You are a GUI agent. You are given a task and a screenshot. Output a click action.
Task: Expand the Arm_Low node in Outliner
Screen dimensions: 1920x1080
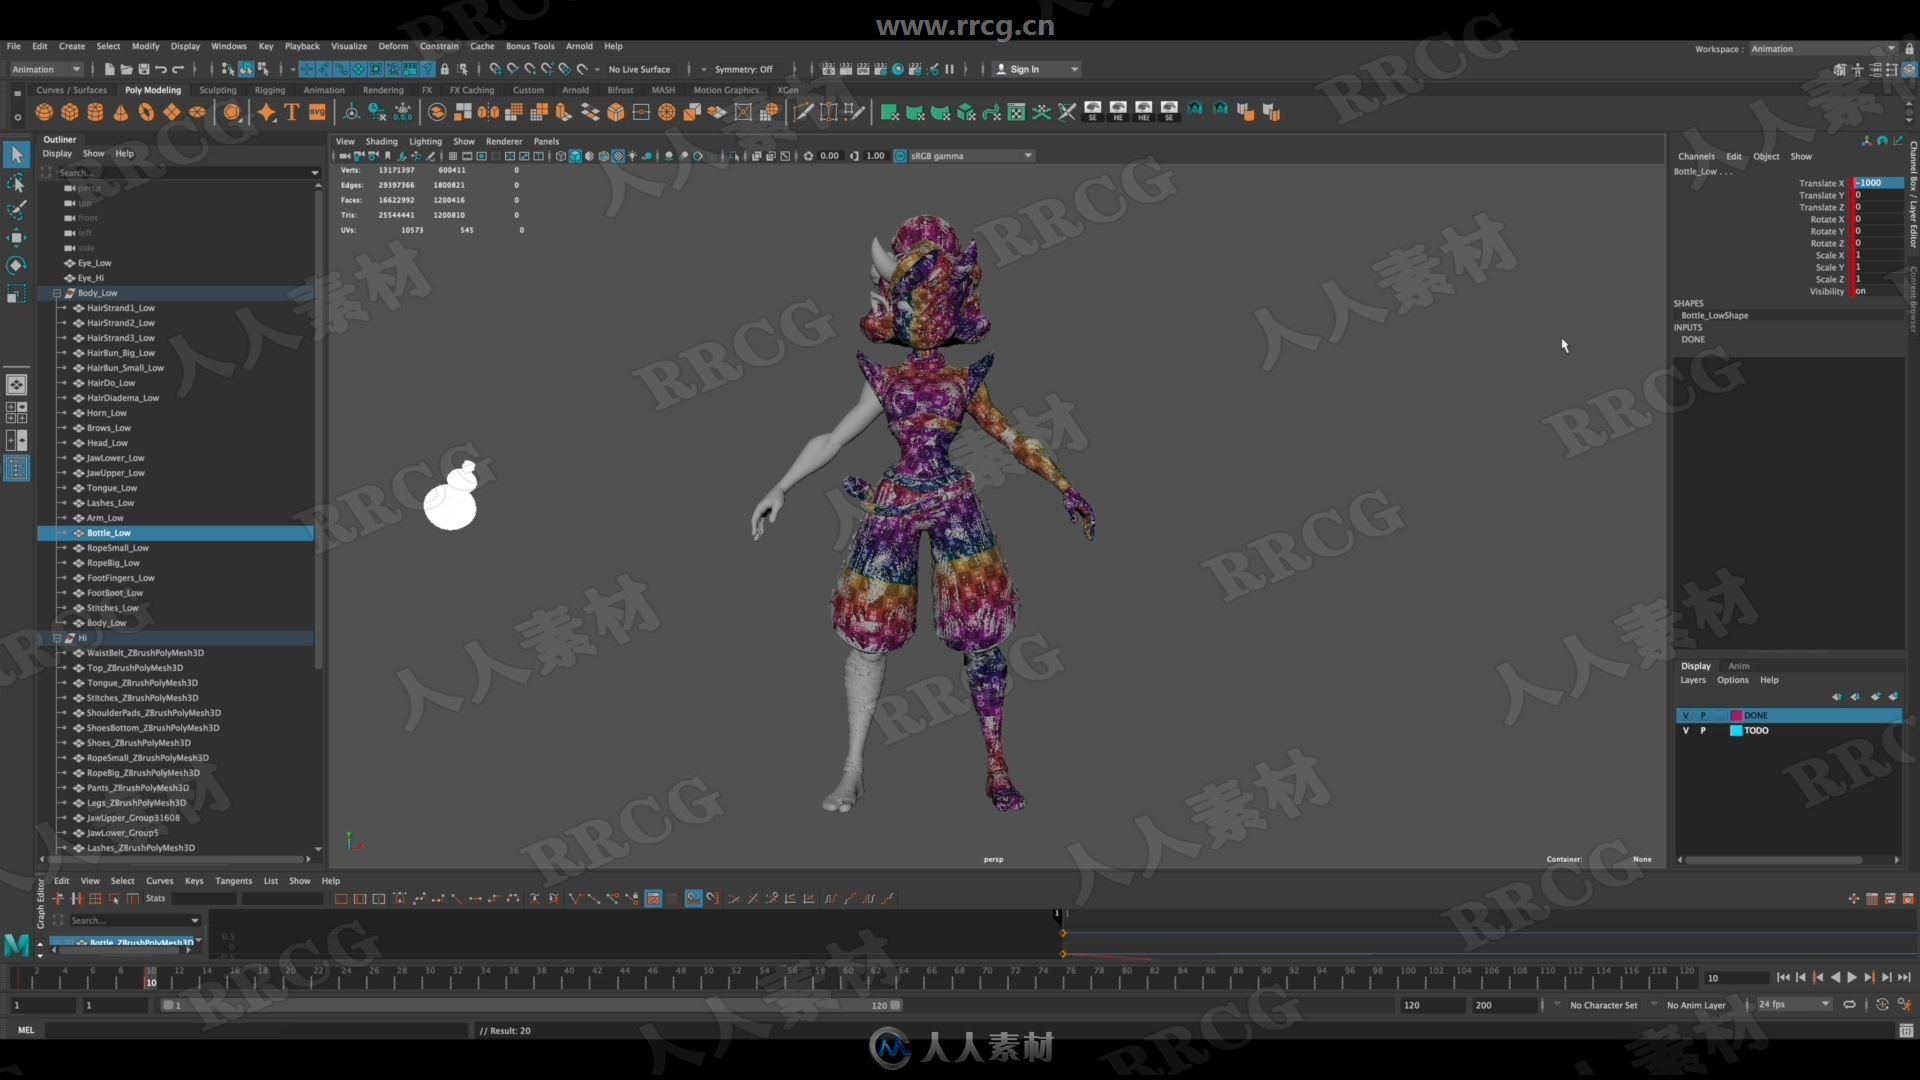[64, 518]
